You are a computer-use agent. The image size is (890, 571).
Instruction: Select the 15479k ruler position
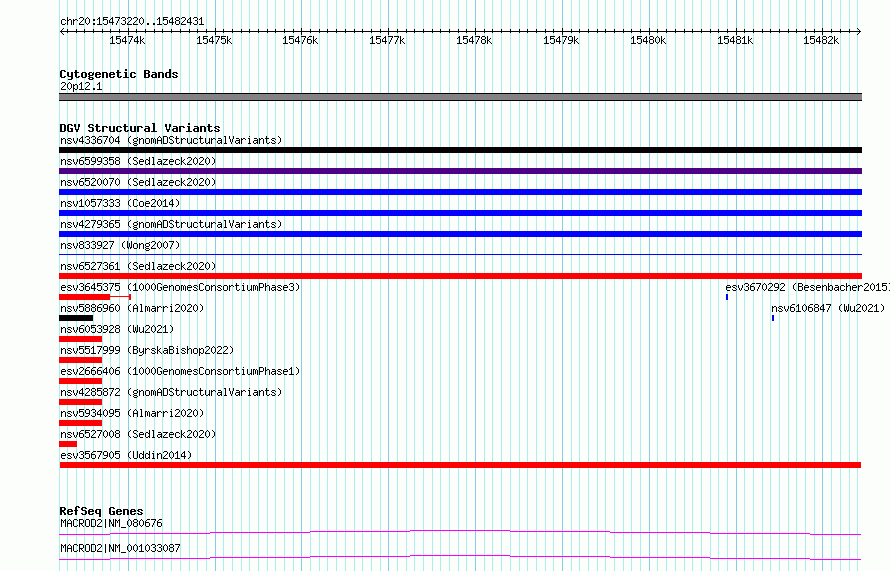click(561, 40)
